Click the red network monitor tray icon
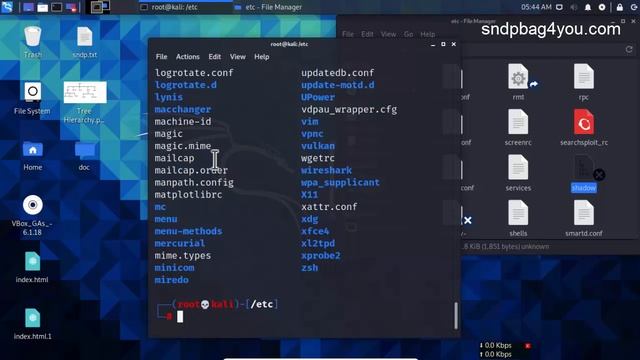 [x=528, y=346]
